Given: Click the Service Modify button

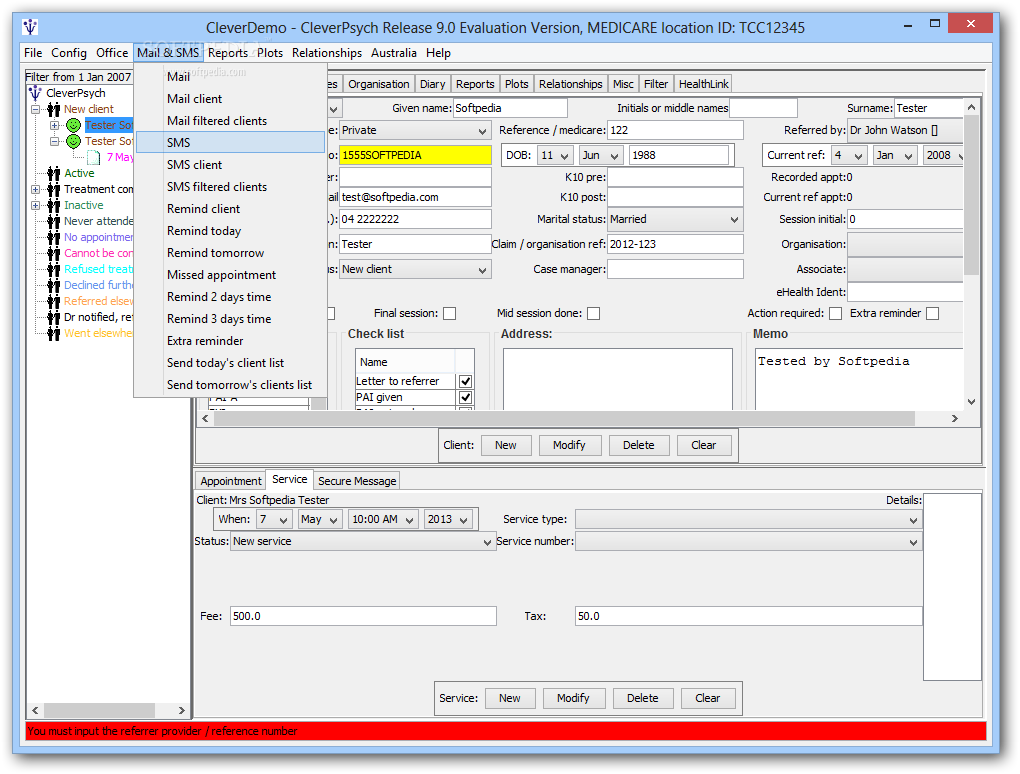Looking at the screenshot, I should 573,698.
